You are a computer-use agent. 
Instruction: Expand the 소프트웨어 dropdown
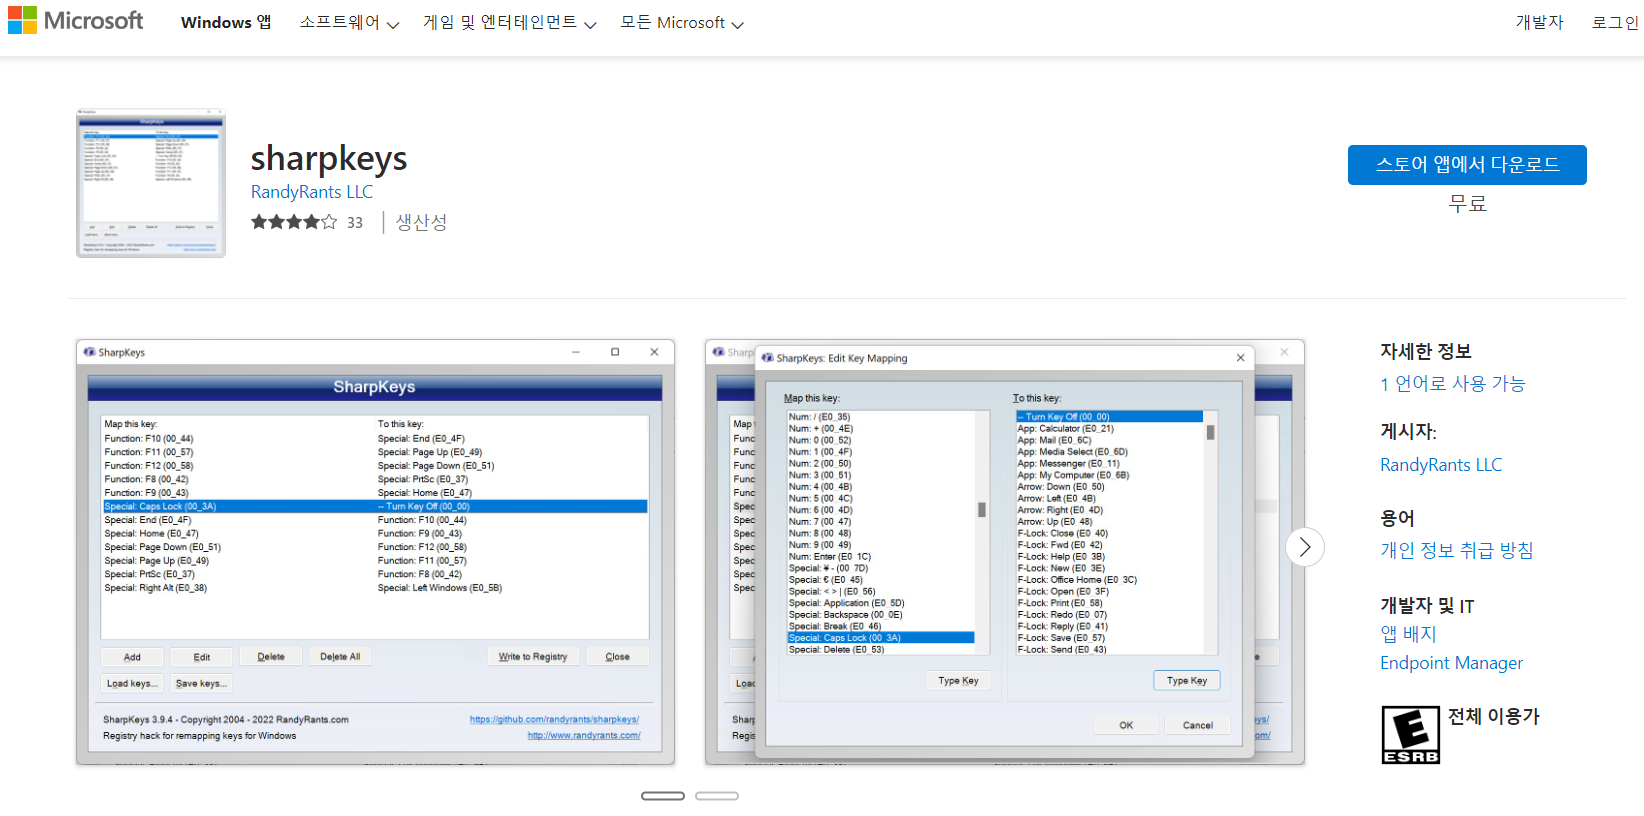click(349, 22)
